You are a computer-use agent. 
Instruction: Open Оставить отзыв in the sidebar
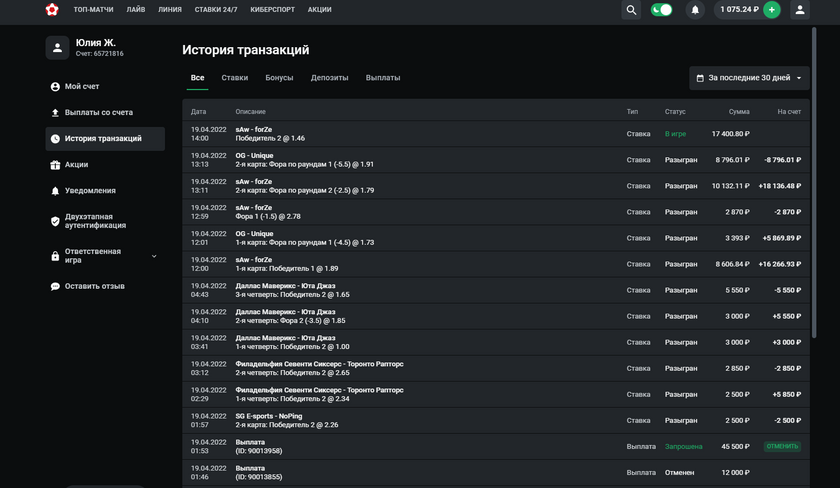coord(94,286)
